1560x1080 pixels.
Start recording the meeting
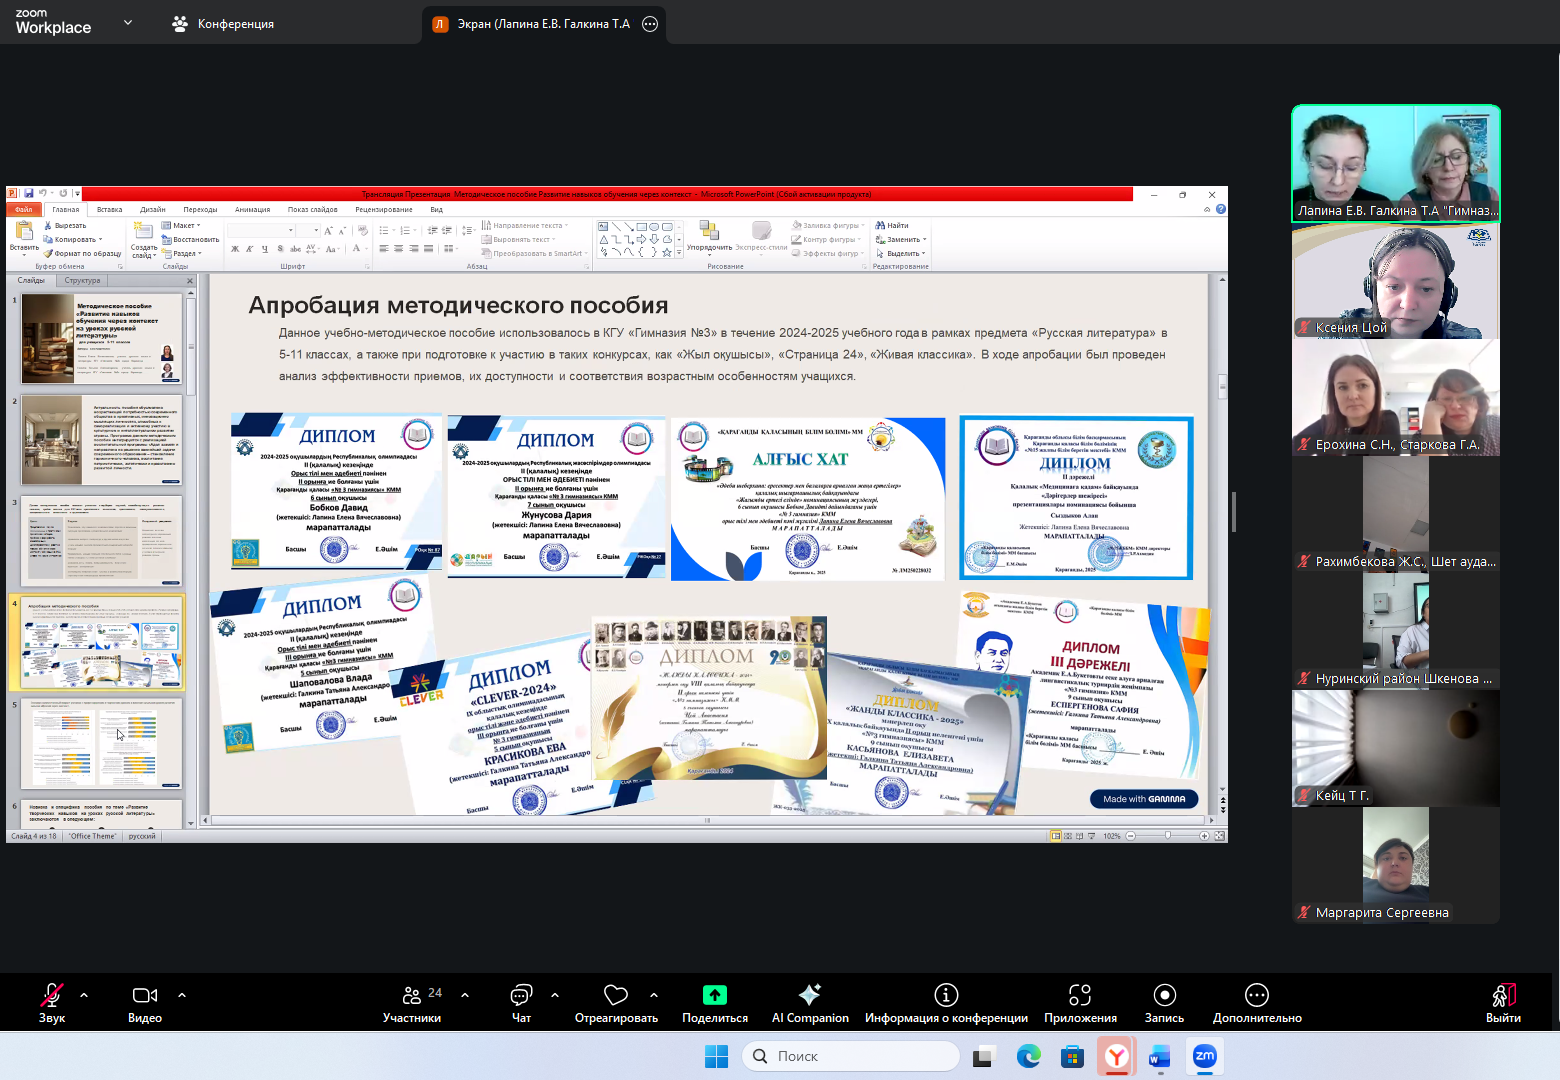[x=1164, y=1002]
